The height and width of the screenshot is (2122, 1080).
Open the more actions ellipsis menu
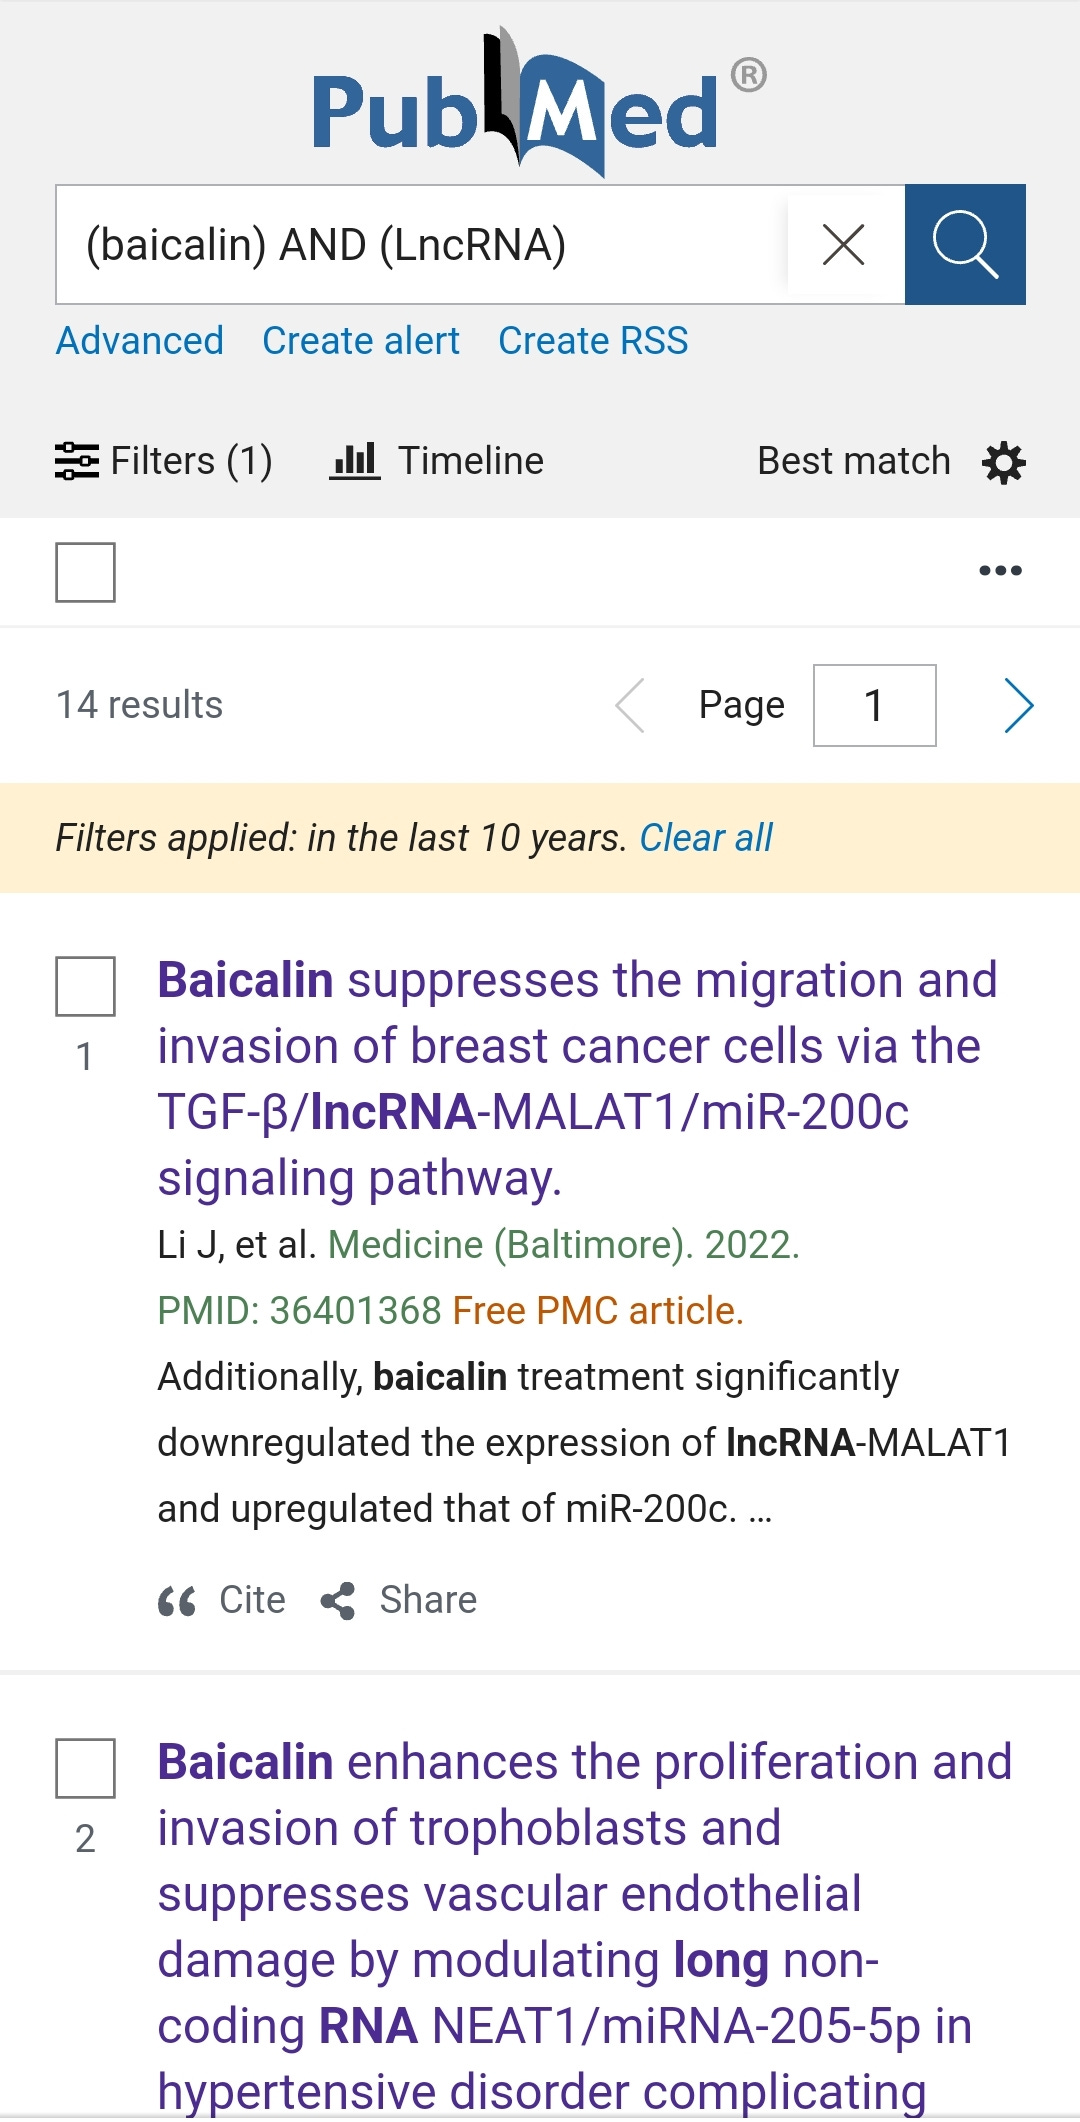coord(1000,570)
